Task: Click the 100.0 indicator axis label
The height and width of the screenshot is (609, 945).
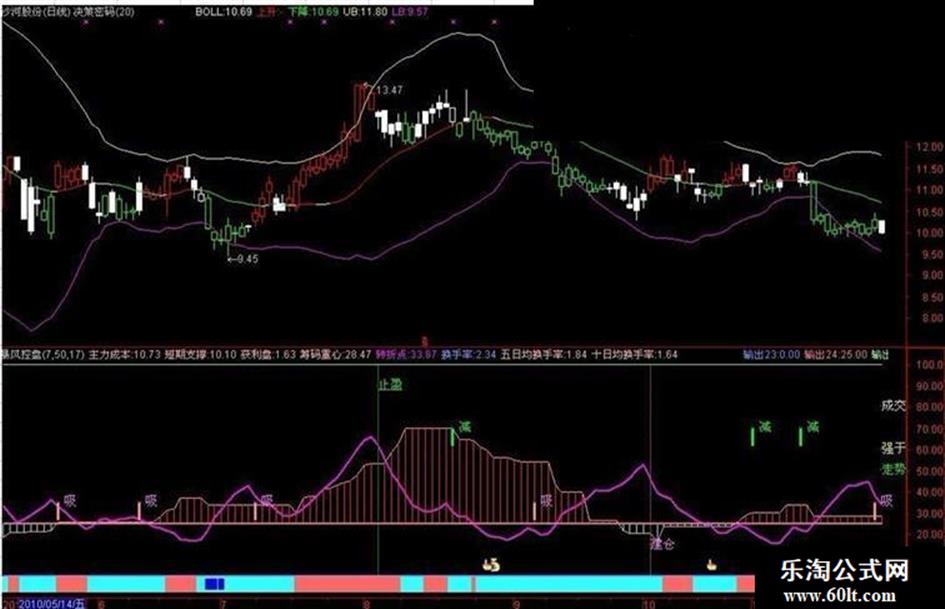Action: tap(929, 365)
